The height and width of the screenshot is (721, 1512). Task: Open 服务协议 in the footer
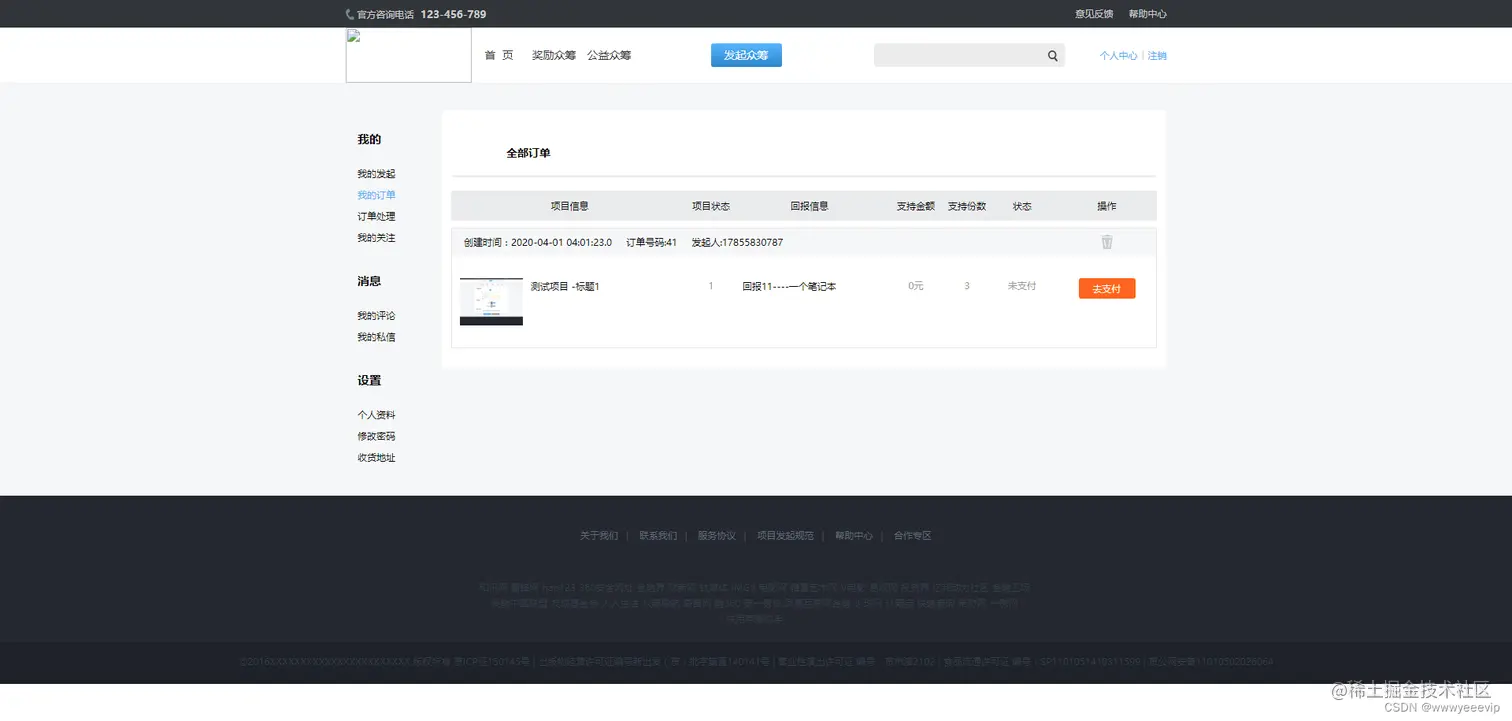[716, 535]
